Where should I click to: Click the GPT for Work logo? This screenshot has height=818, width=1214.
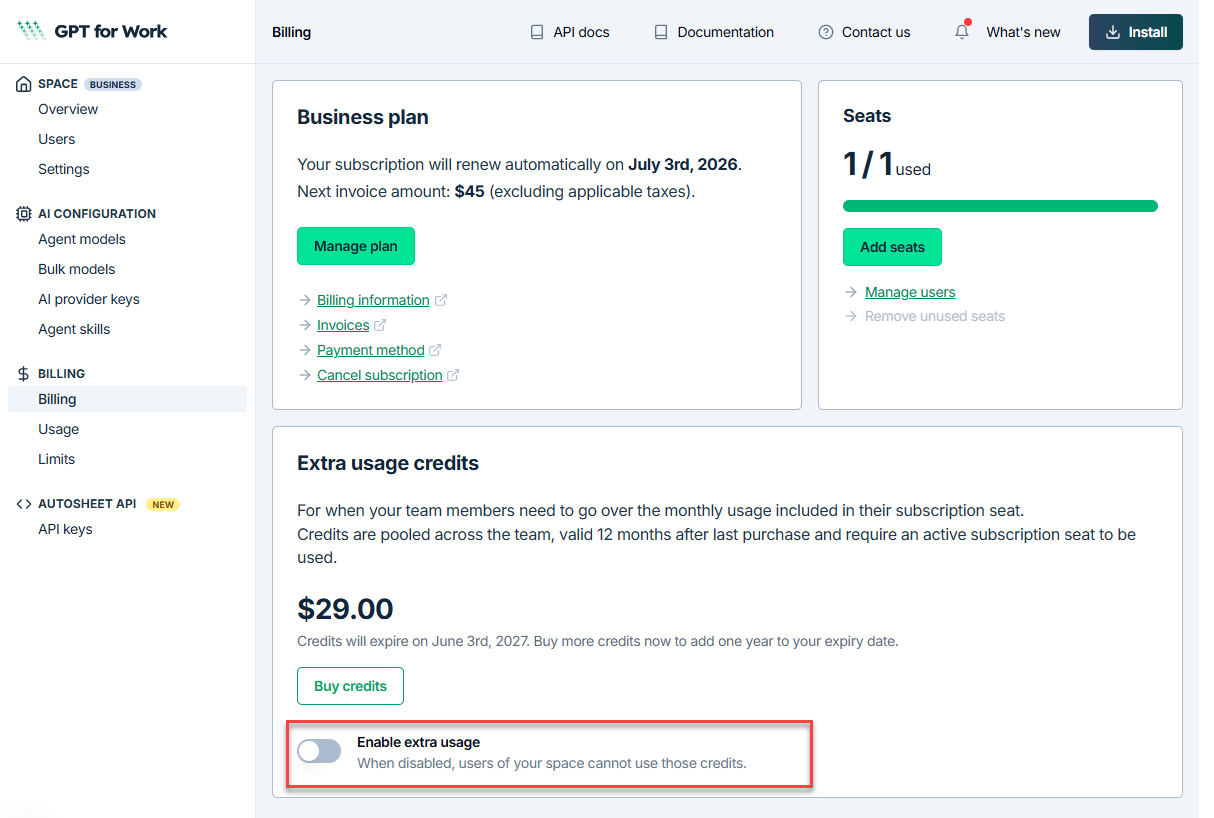coord(92,31)
